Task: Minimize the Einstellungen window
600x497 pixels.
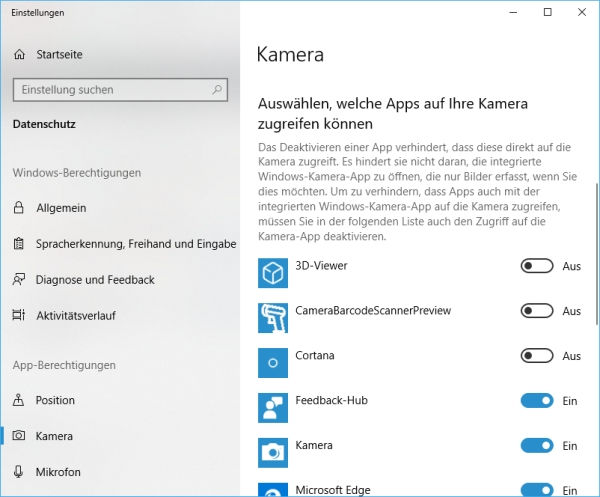Action: click(513, 12)
